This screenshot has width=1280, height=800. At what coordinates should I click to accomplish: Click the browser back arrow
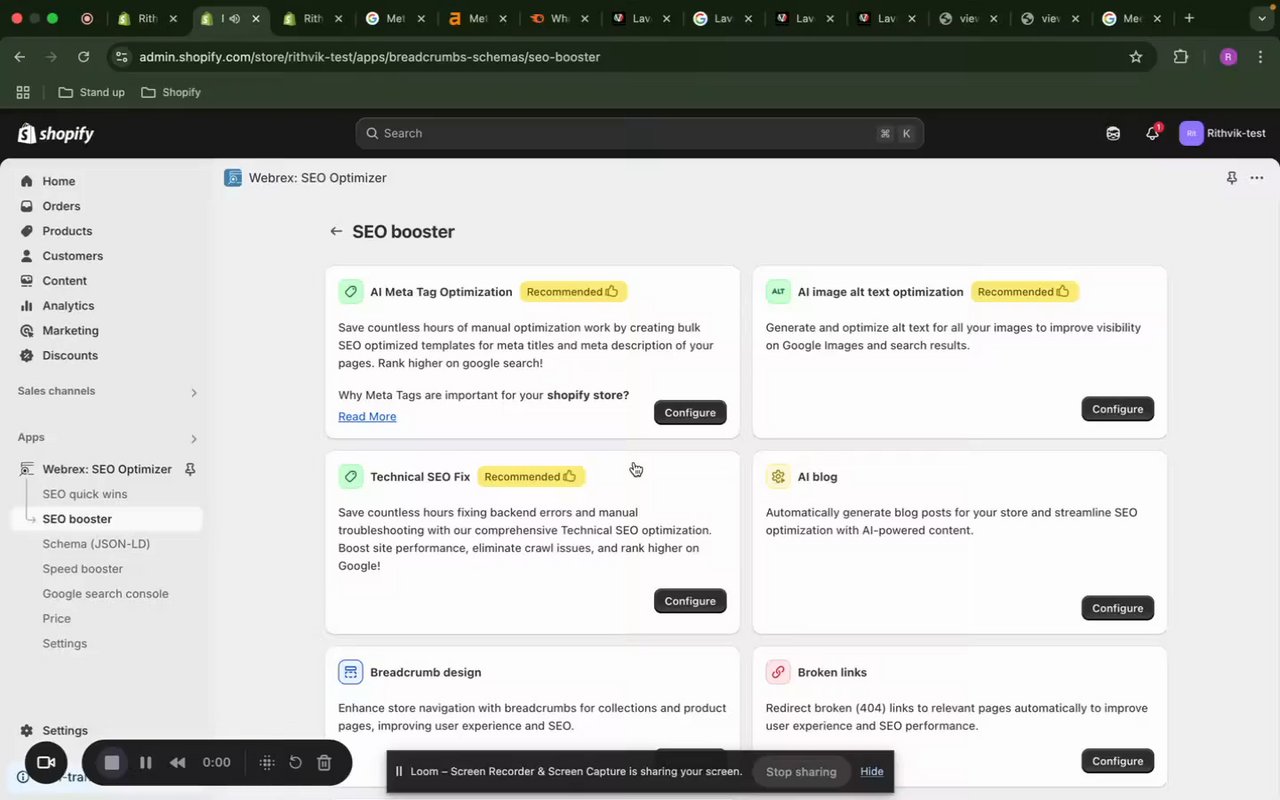[x=20, y=57]
